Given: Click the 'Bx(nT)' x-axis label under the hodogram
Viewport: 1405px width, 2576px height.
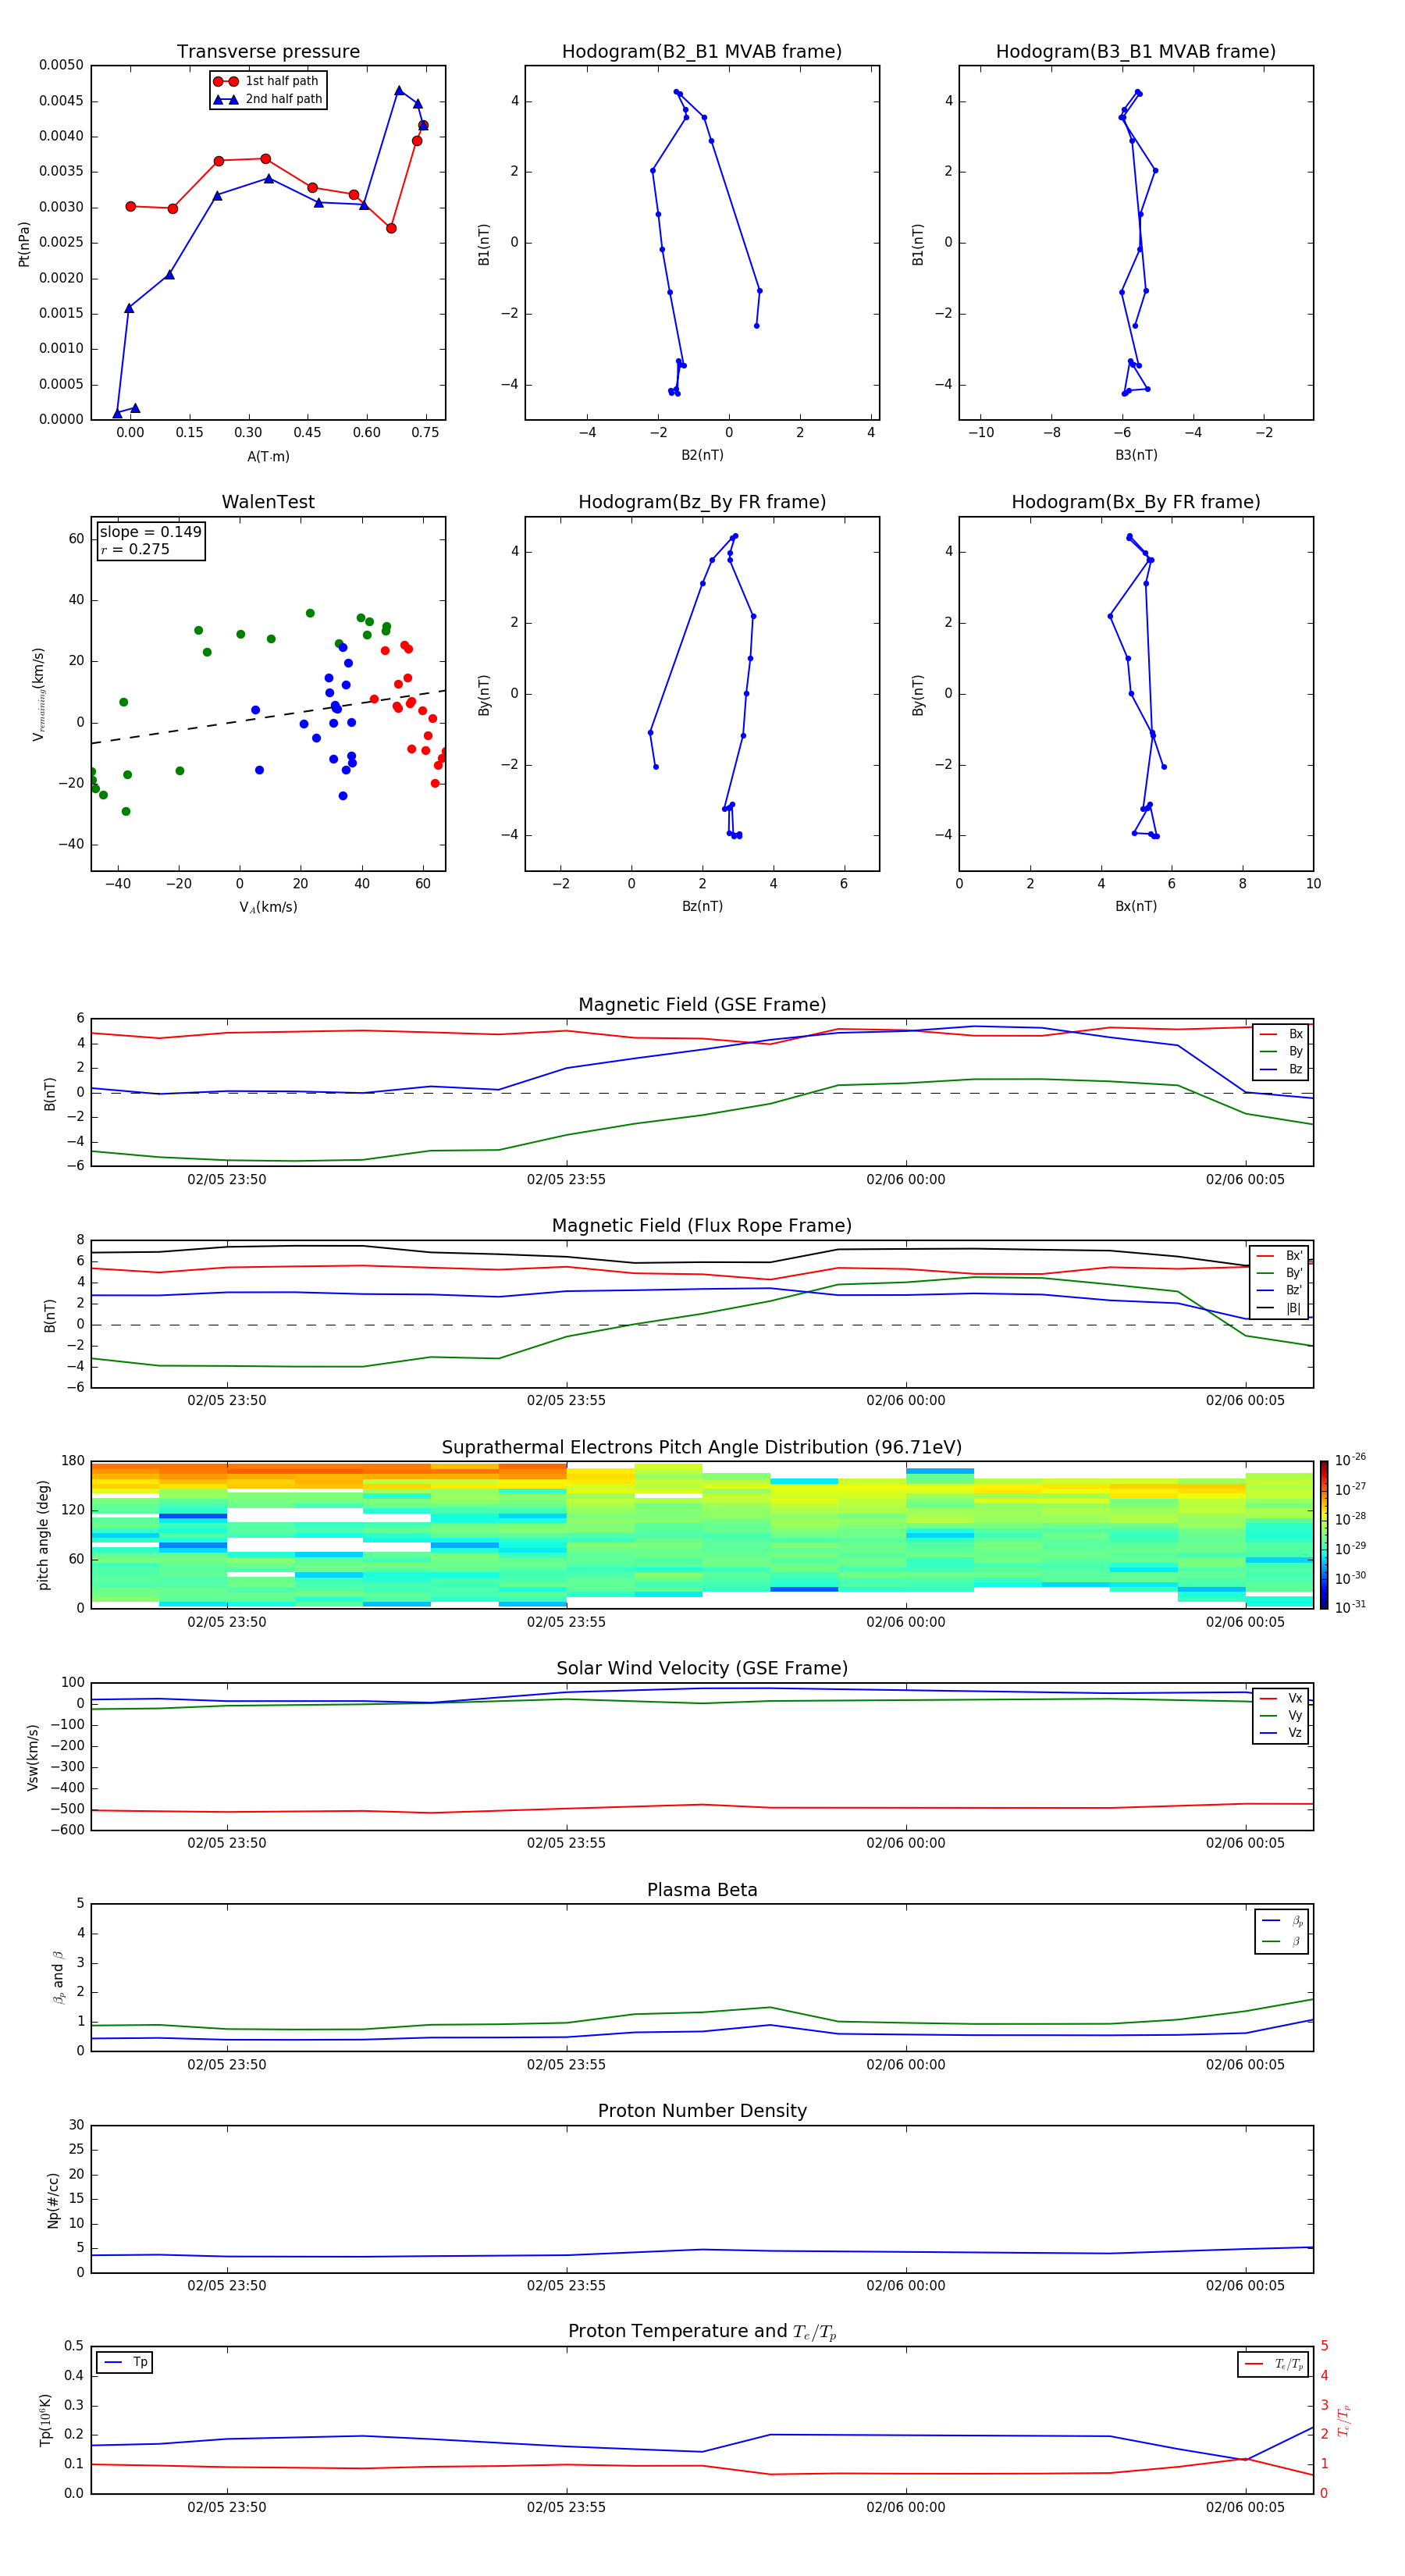Looking at the screenshot, I should [1136, 906].
